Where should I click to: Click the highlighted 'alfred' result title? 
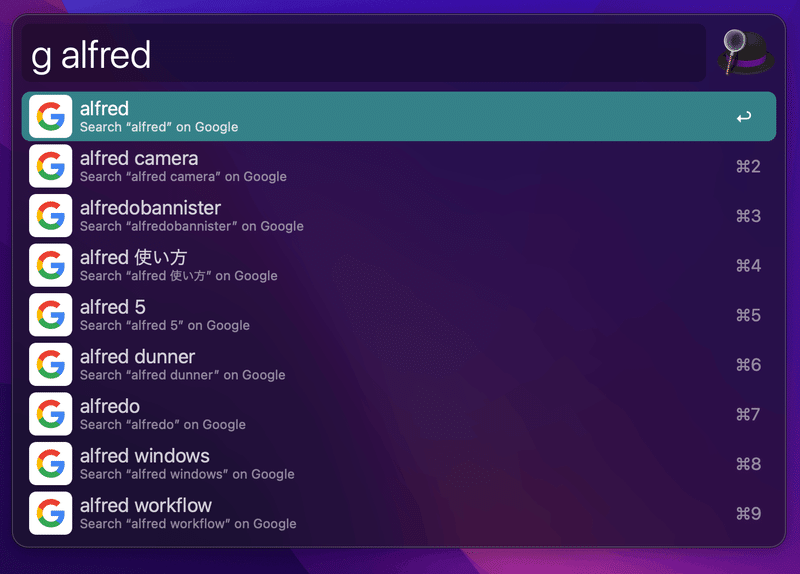(x=104, y=109)
